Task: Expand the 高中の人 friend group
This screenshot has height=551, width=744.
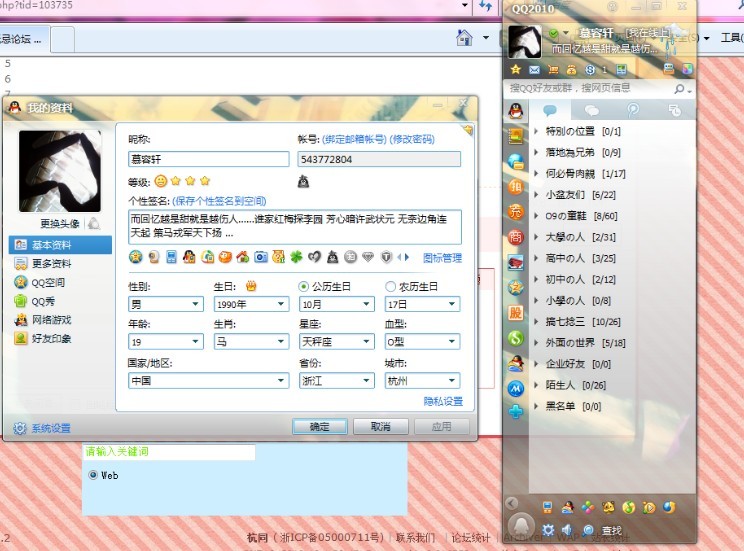Action: point(536,258)
